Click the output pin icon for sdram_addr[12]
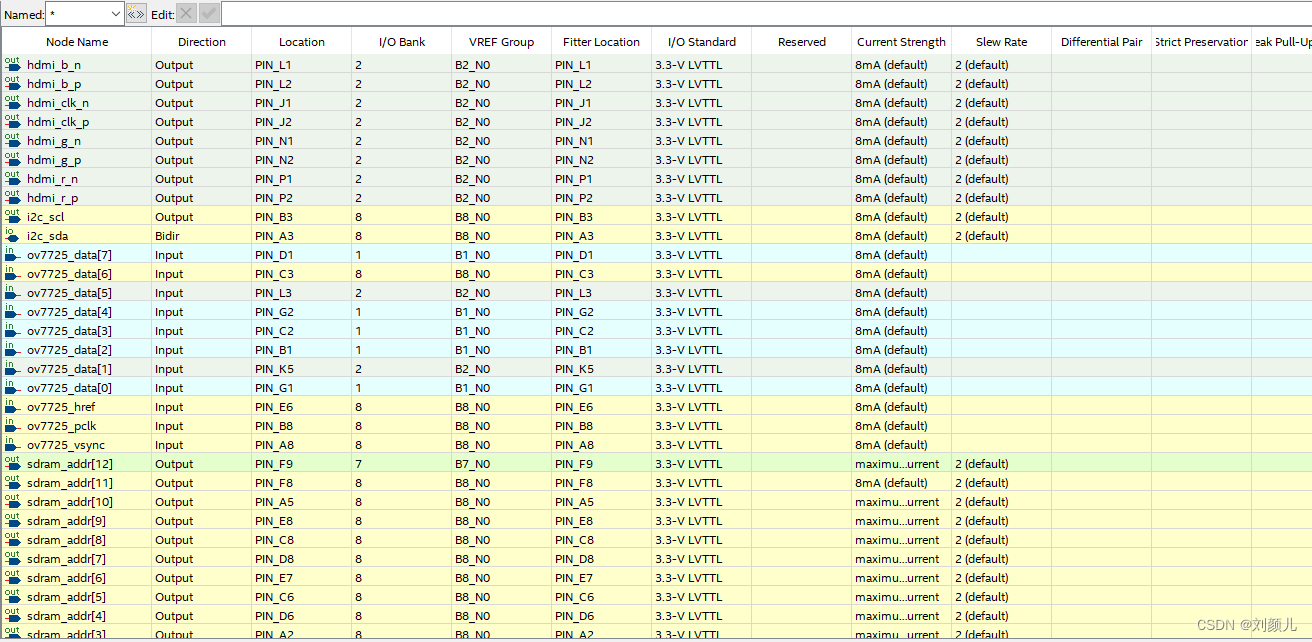 click(12, 464)
